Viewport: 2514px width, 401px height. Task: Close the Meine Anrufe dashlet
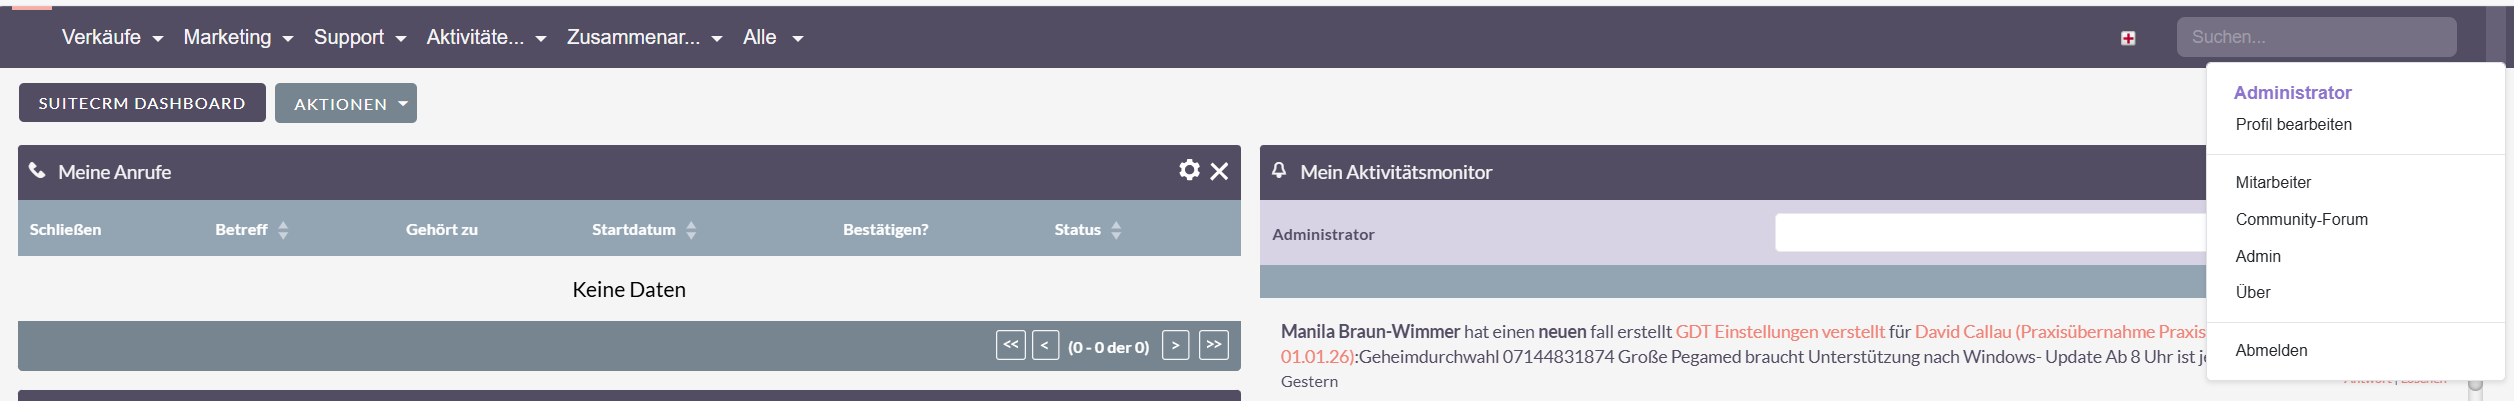coord(1219,171)
